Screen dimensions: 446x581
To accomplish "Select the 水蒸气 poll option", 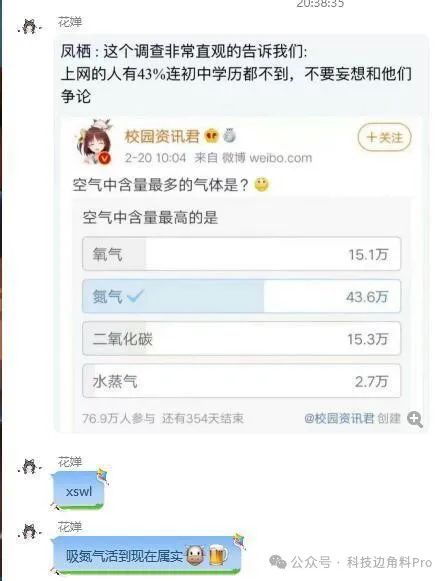I will (x=242, y=381).
